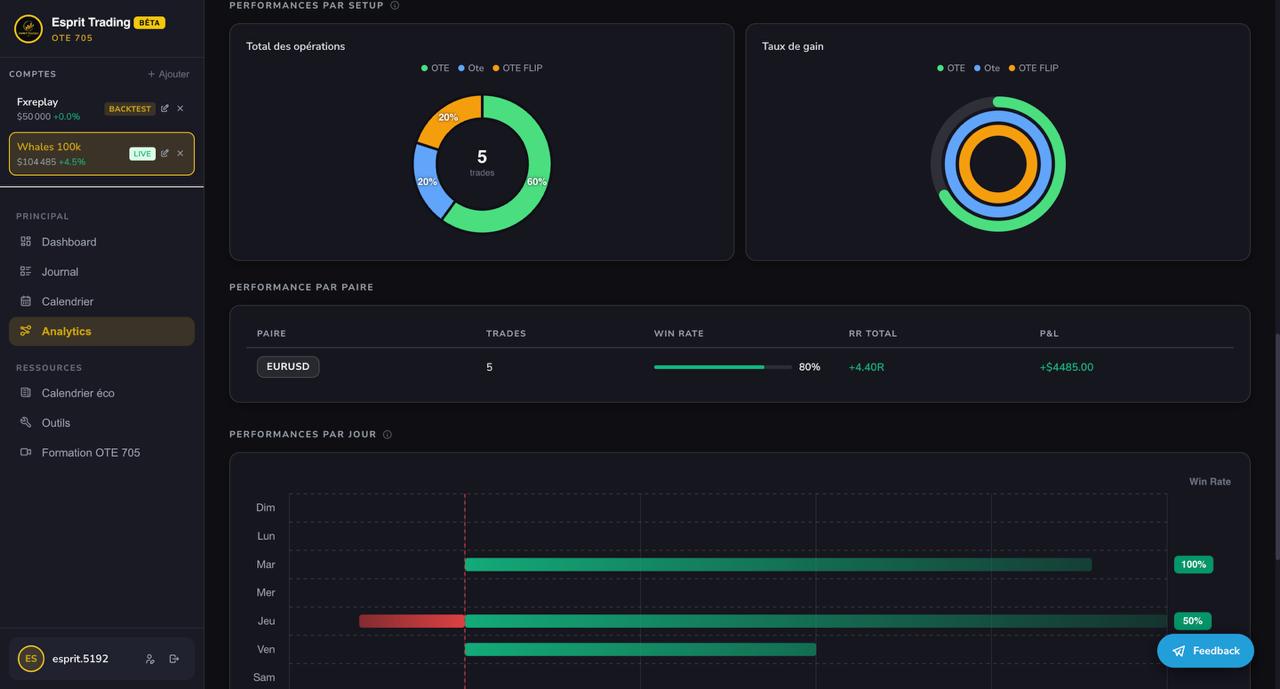Edit the Fxreplay account
The width and height of the screenshot is (1280, 689).
[165, 108]
